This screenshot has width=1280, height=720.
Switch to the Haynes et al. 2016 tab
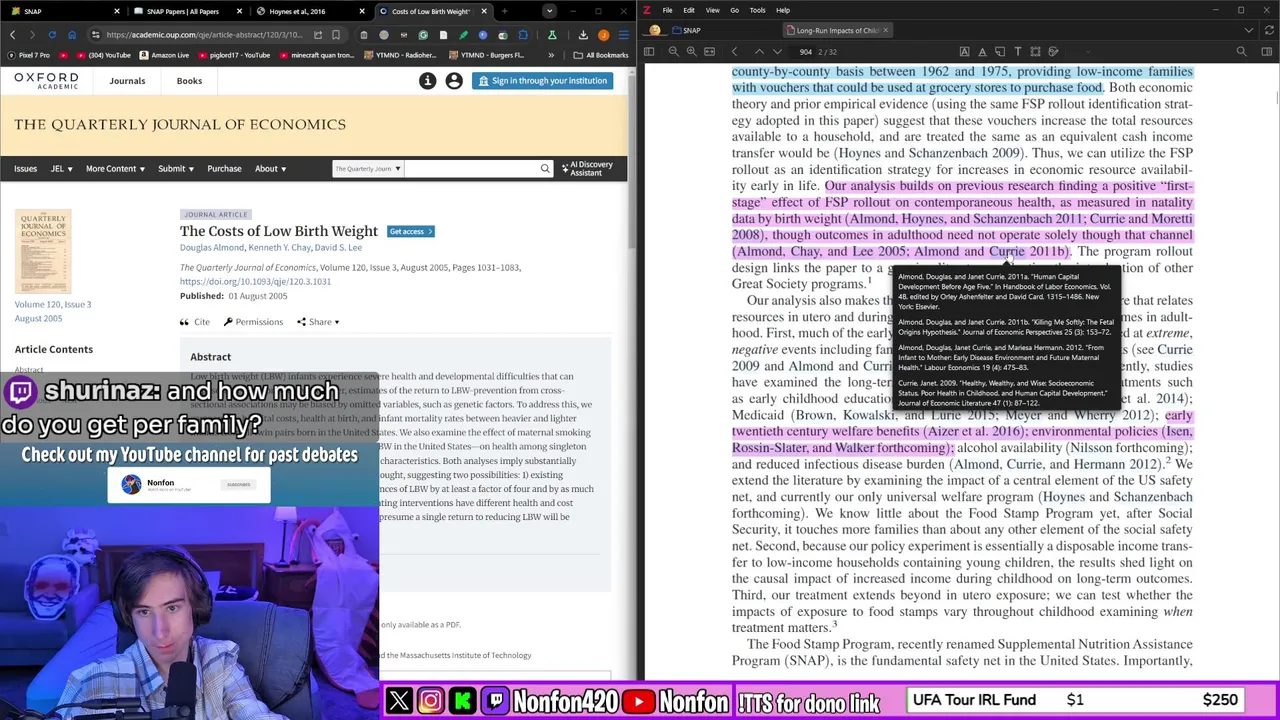pyautogui.click(x=308, y=11)
